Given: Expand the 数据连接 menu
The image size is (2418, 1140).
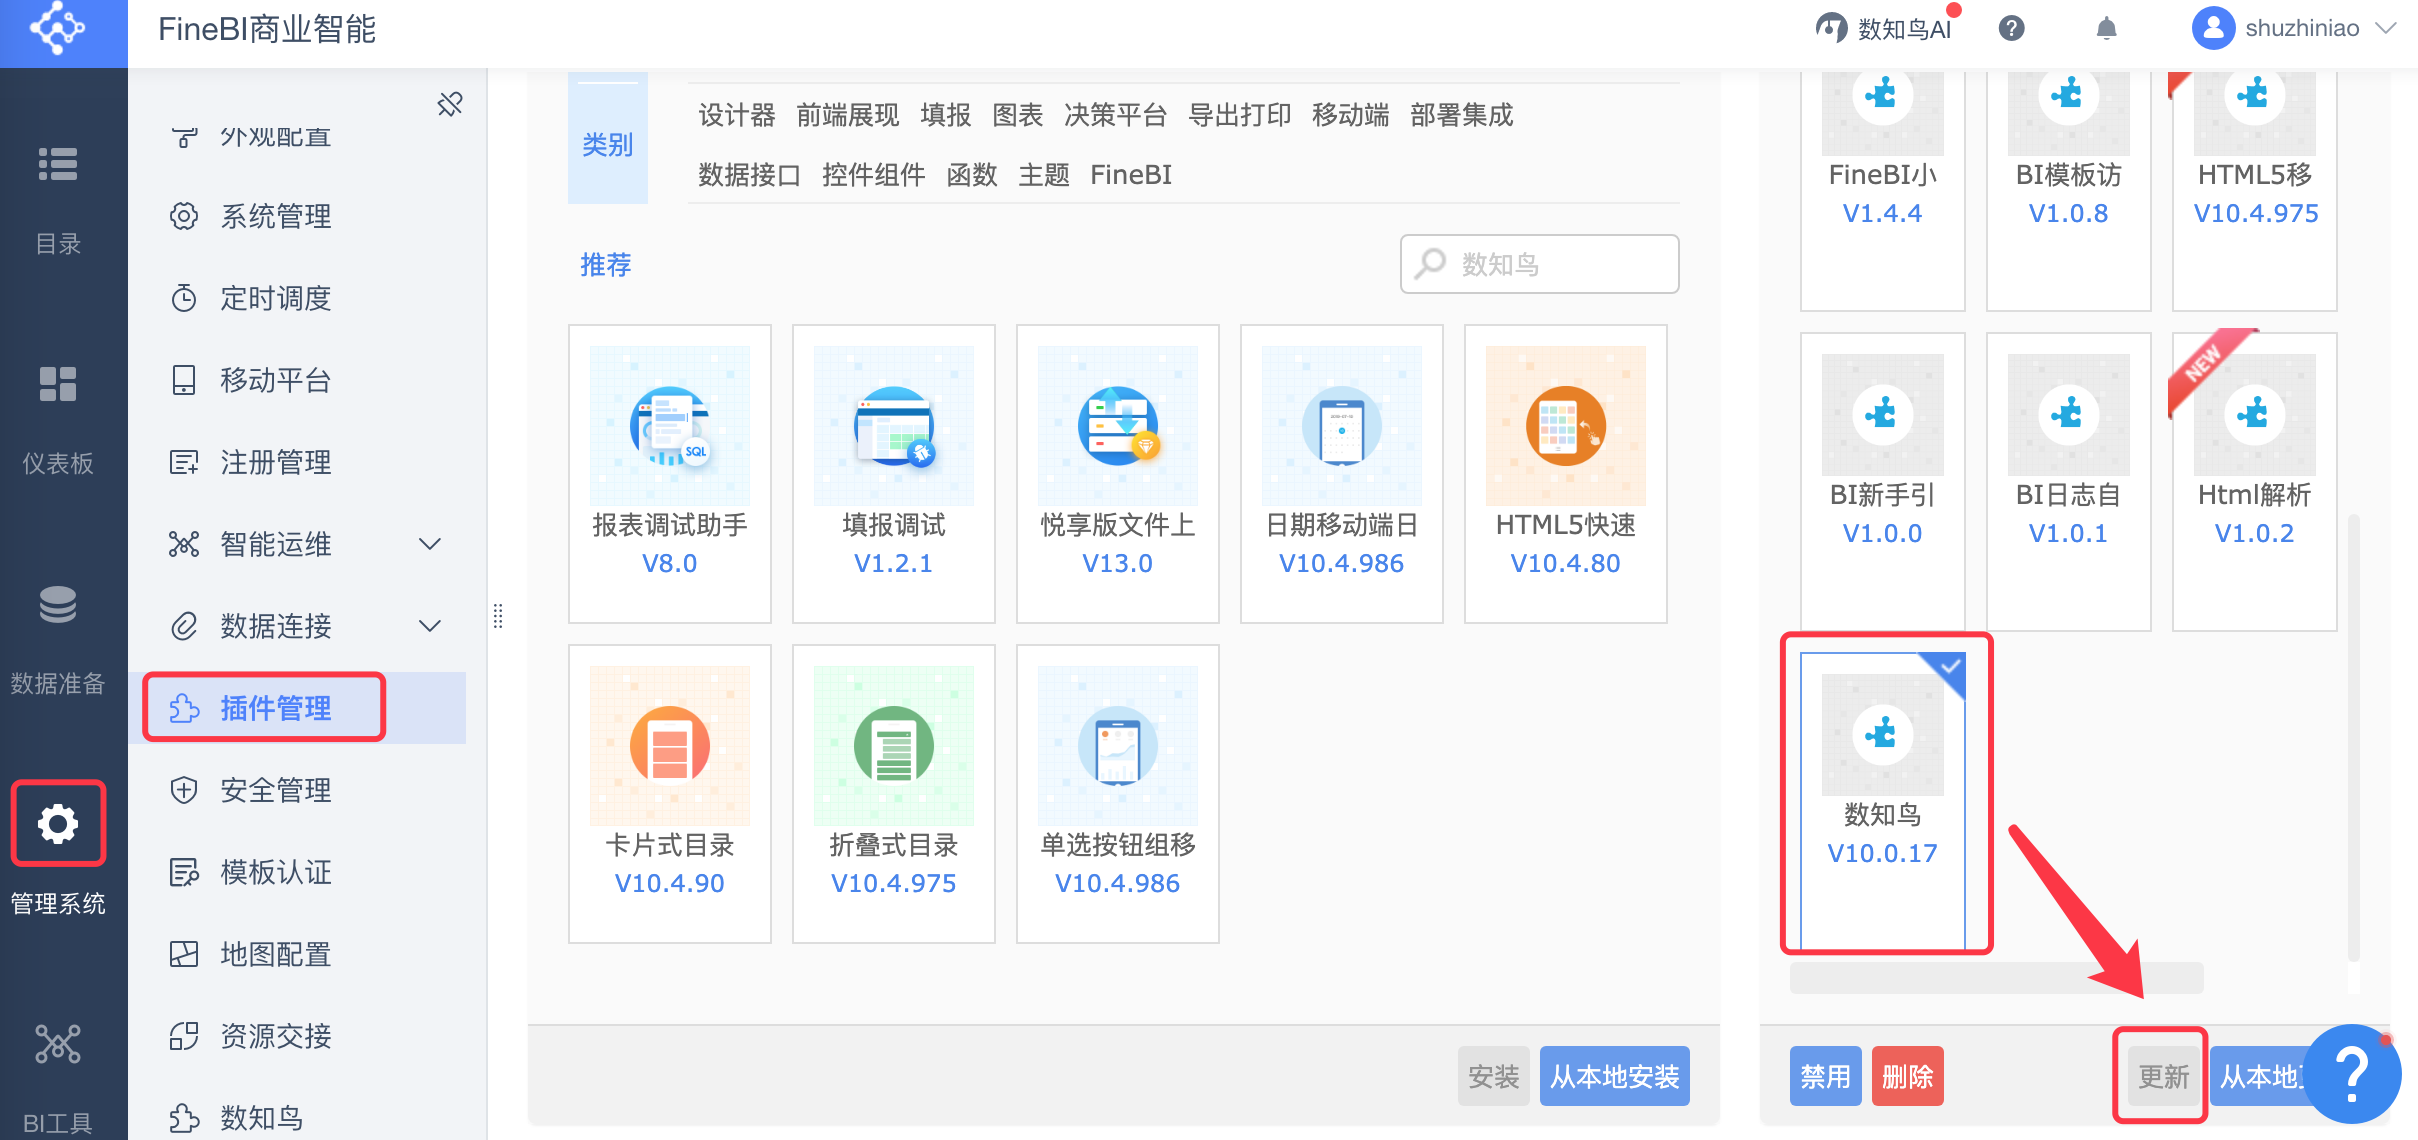Looking at the screenshot, I should tap(430, 626).
